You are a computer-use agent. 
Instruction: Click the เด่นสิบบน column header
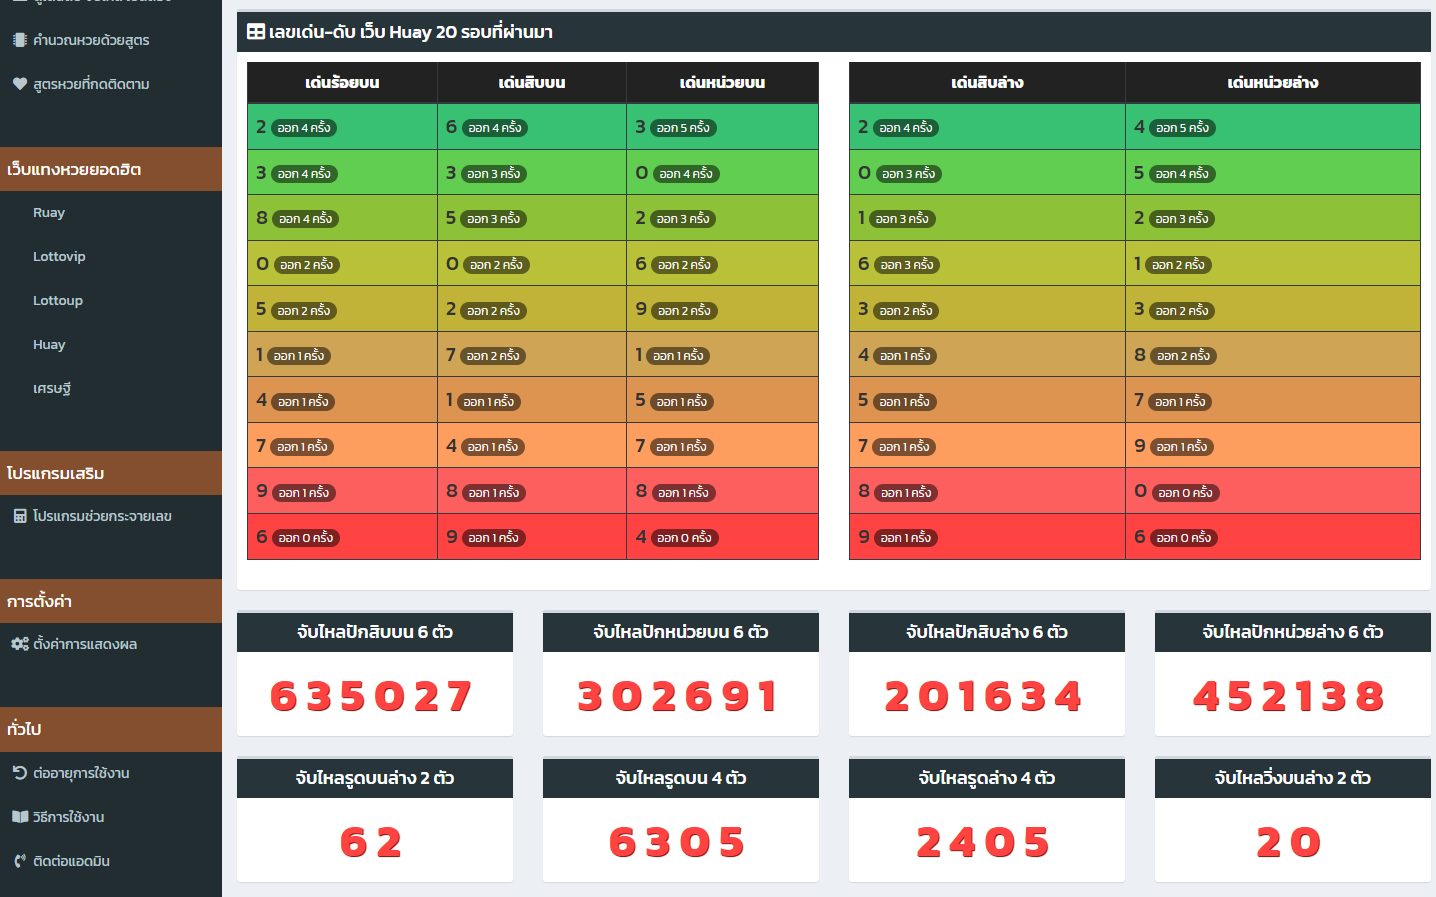point(532,83)
